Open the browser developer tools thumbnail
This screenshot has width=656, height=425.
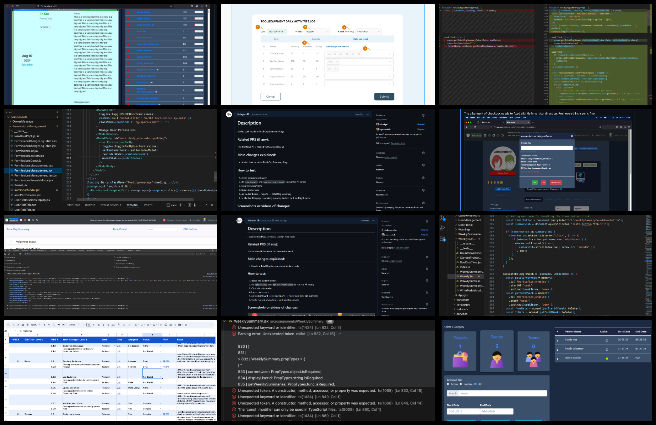[x=110, y=265]
